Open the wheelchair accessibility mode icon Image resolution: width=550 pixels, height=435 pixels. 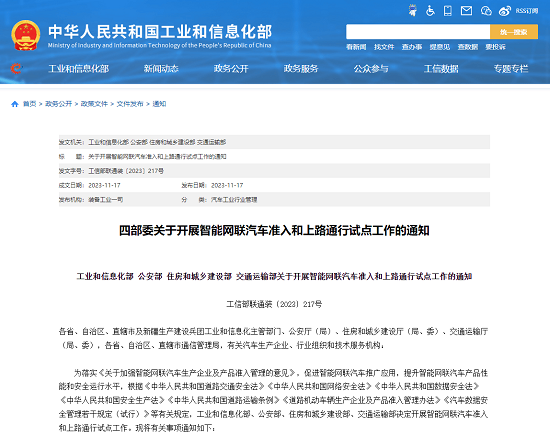[430, 11]
